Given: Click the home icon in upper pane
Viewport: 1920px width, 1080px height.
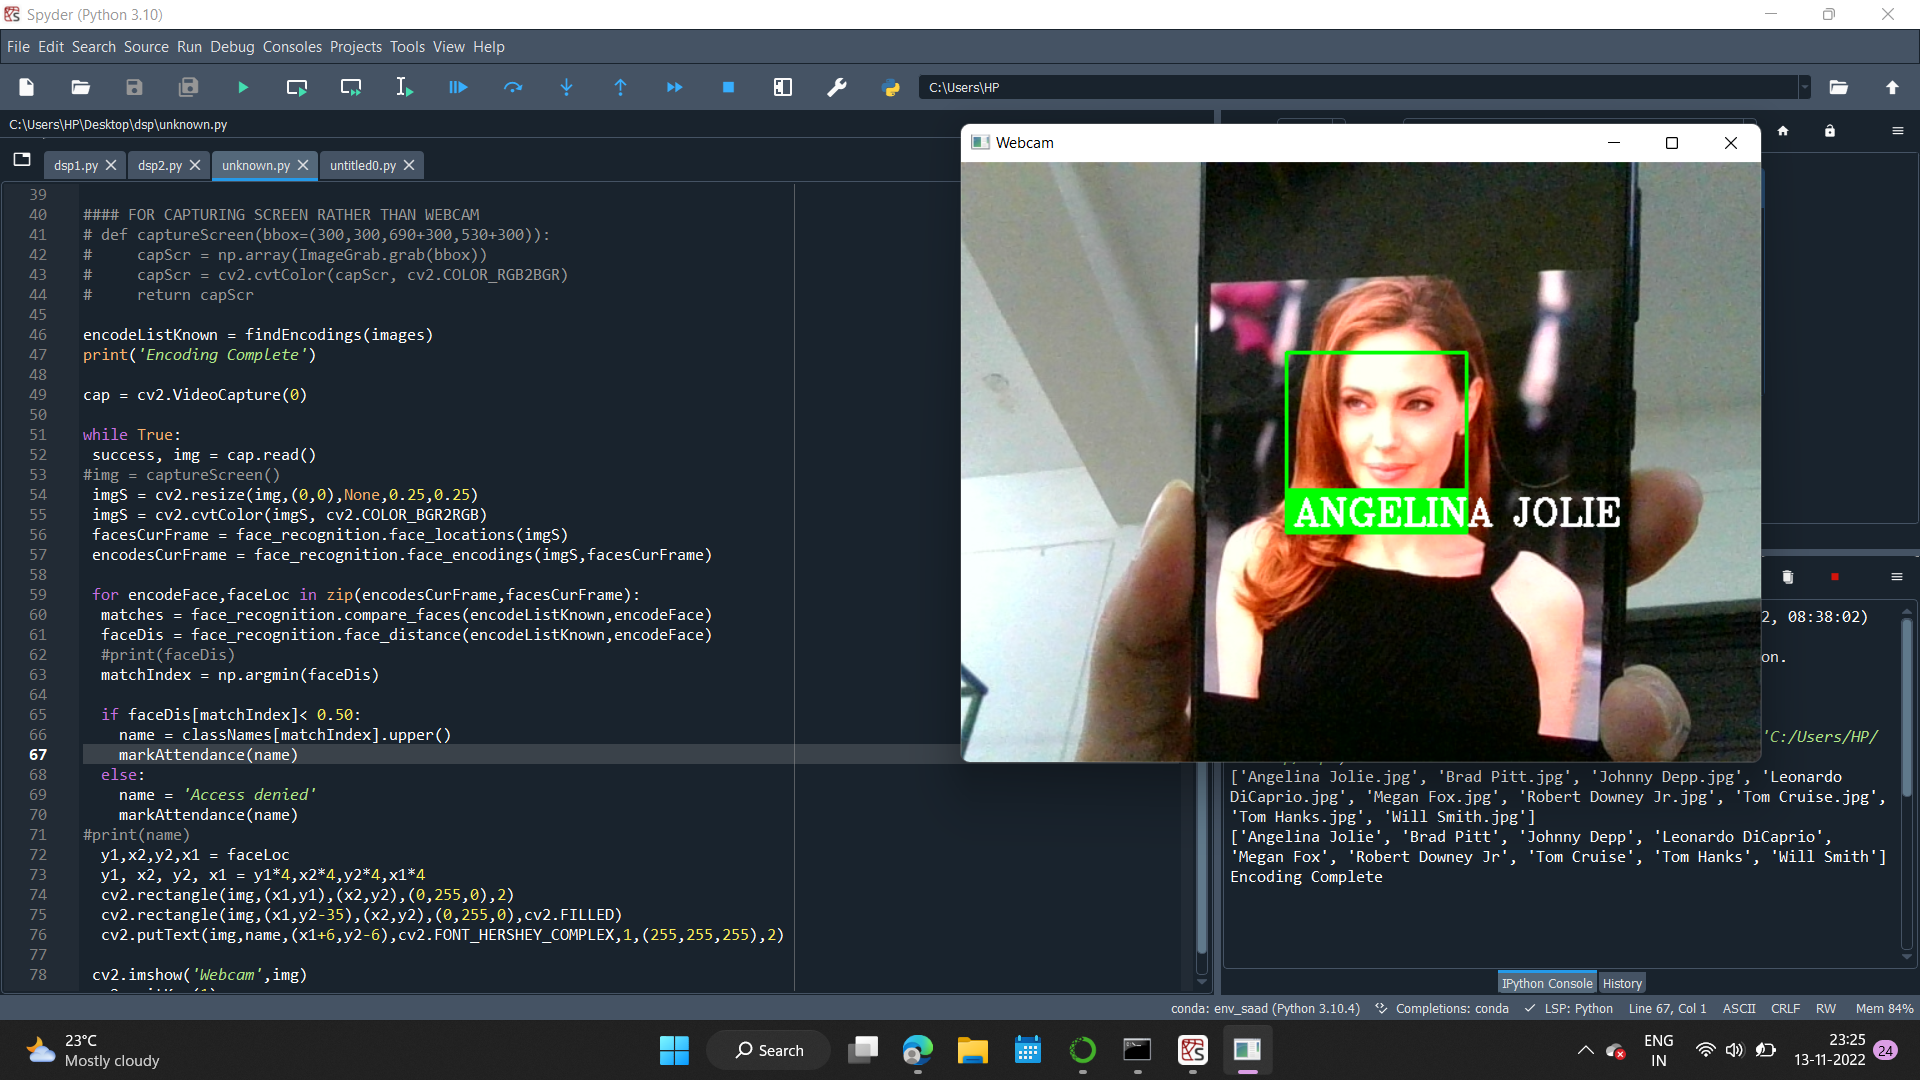Looking at the screenshot, I should coord(1783,131).
